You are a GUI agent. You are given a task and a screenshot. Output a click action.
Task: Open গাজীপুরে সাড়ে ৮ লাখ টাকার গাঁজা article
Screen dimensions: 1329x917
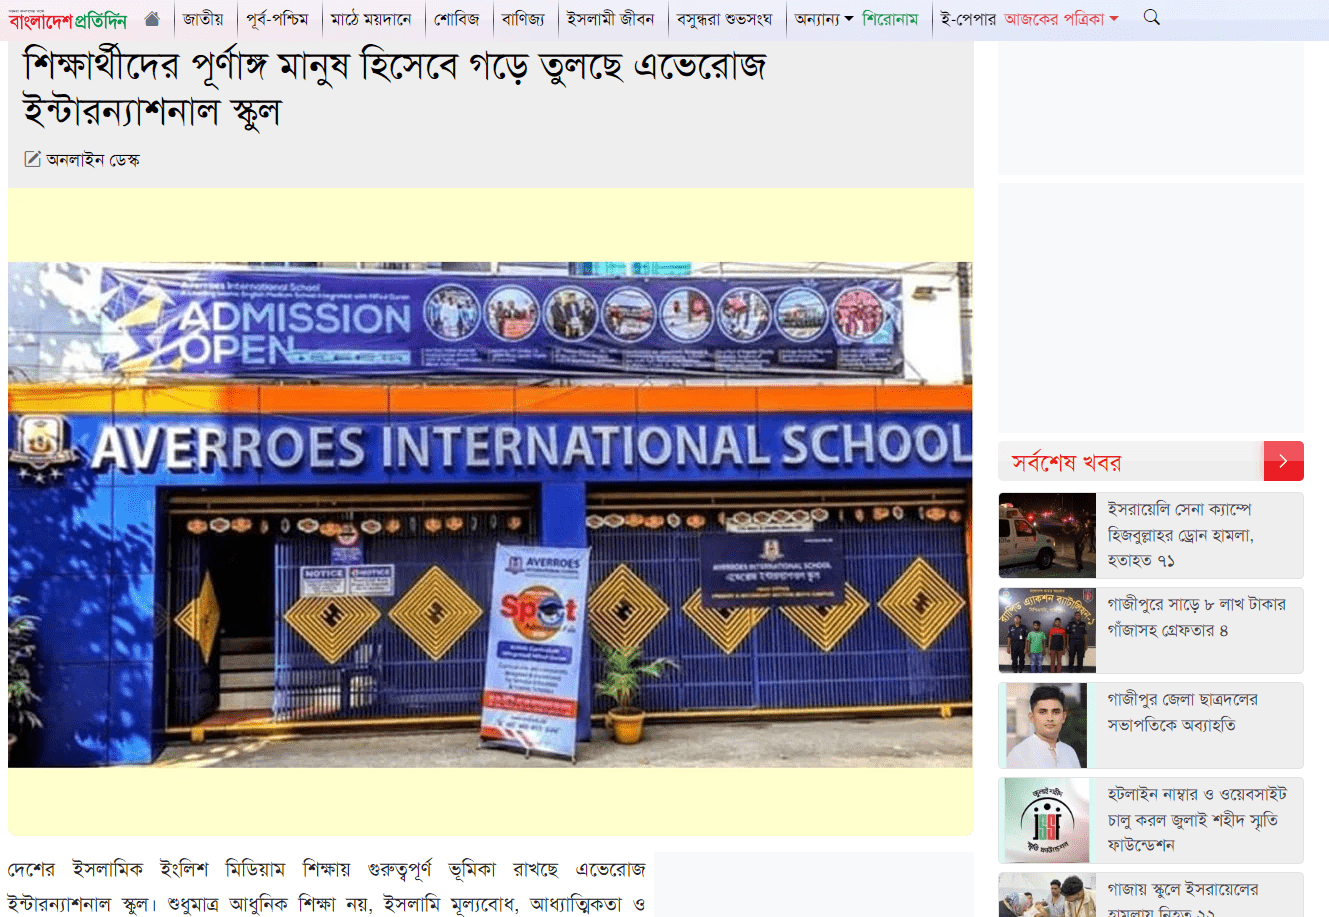click(x=1196, y=618)
